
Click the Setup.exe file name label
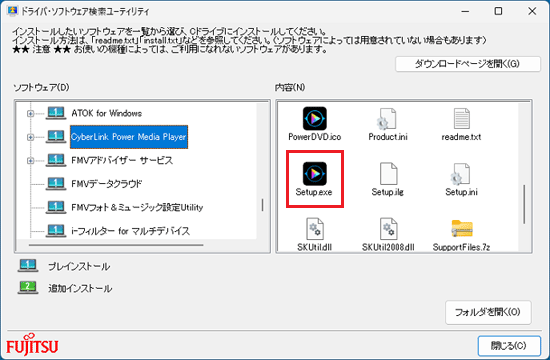tap(314, 192)
